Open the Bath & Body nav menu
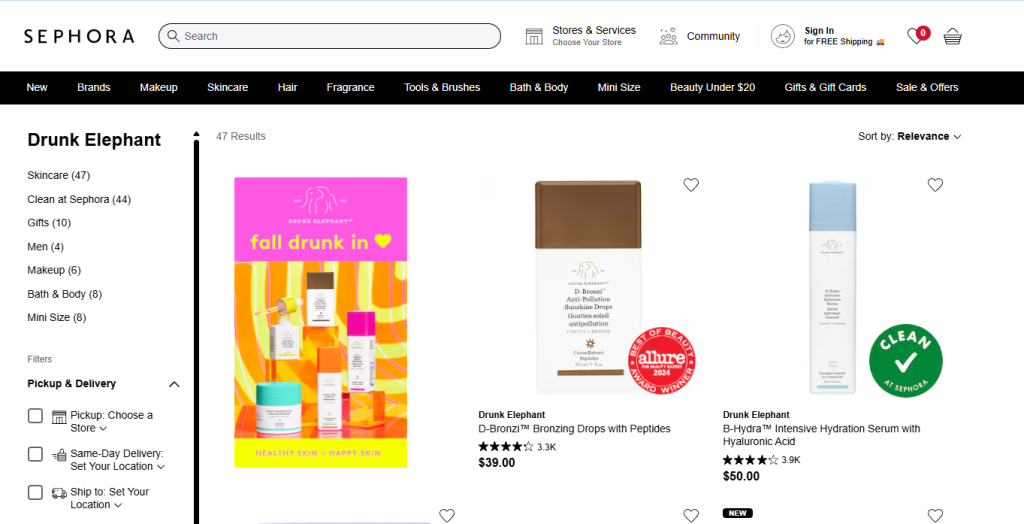The height and width of the screenshot is (524, 1024). click(x=539, y=87)
